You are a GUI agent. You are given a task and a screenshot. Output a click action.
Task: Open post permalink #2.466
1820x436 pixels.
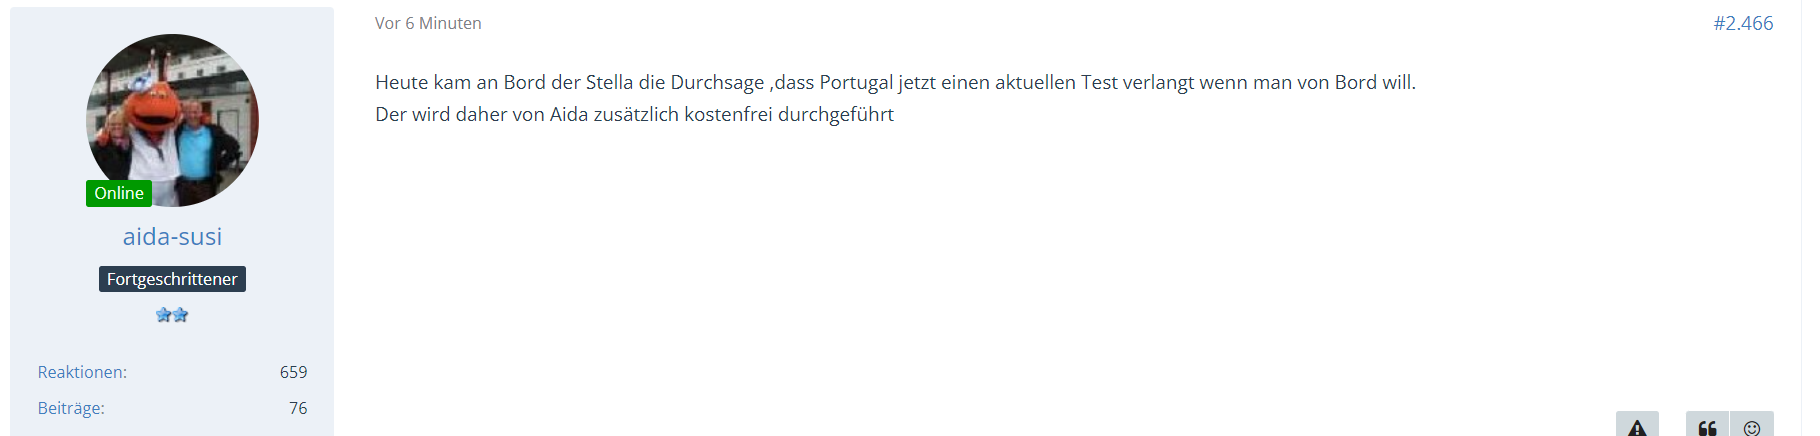click(x=1743, y=23)
